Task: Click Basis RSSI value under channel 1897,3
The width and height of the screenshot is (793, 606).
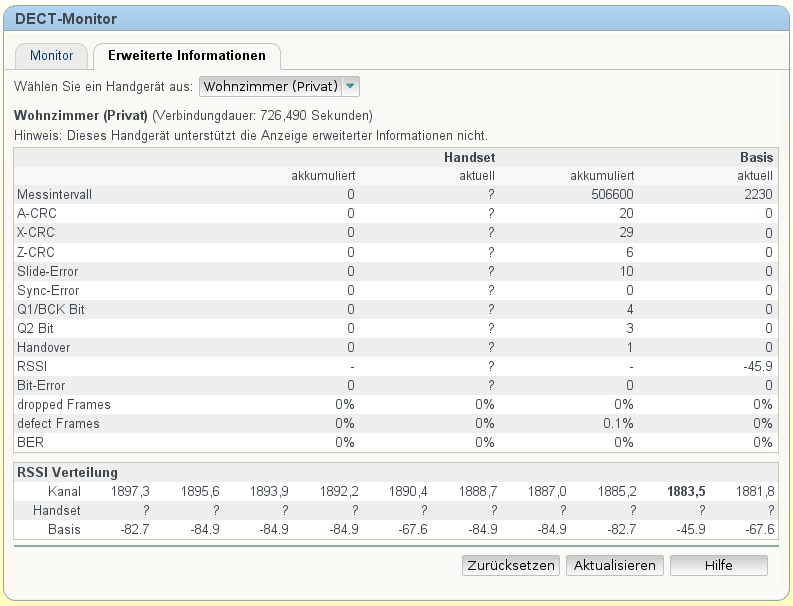Action: pos(135,530)
